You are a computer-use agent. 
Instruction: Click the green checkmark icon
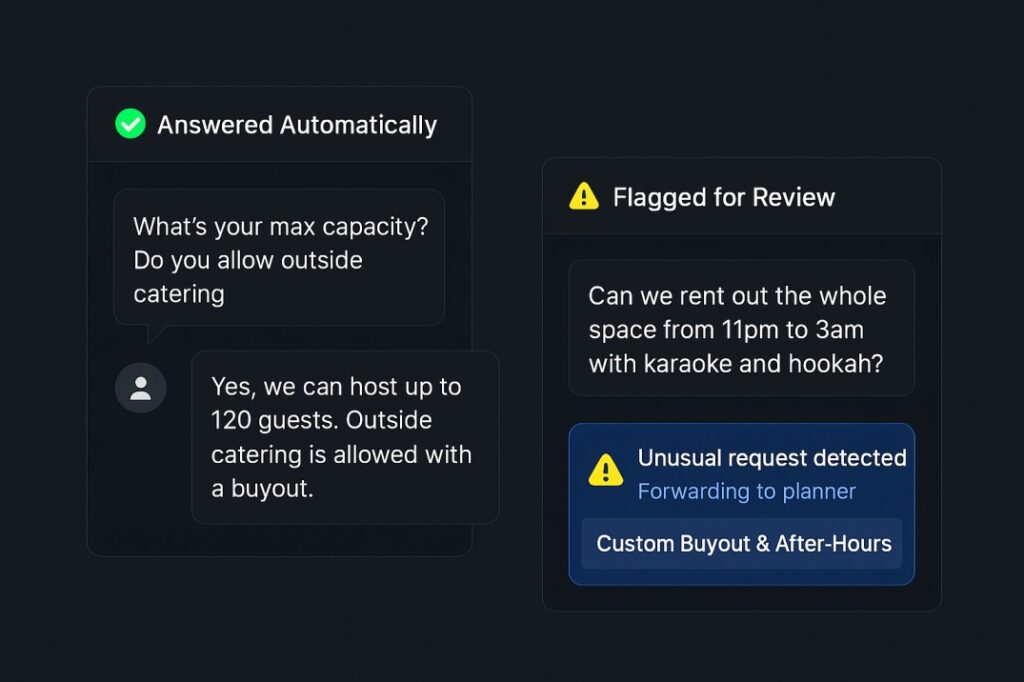click(130, 124)
